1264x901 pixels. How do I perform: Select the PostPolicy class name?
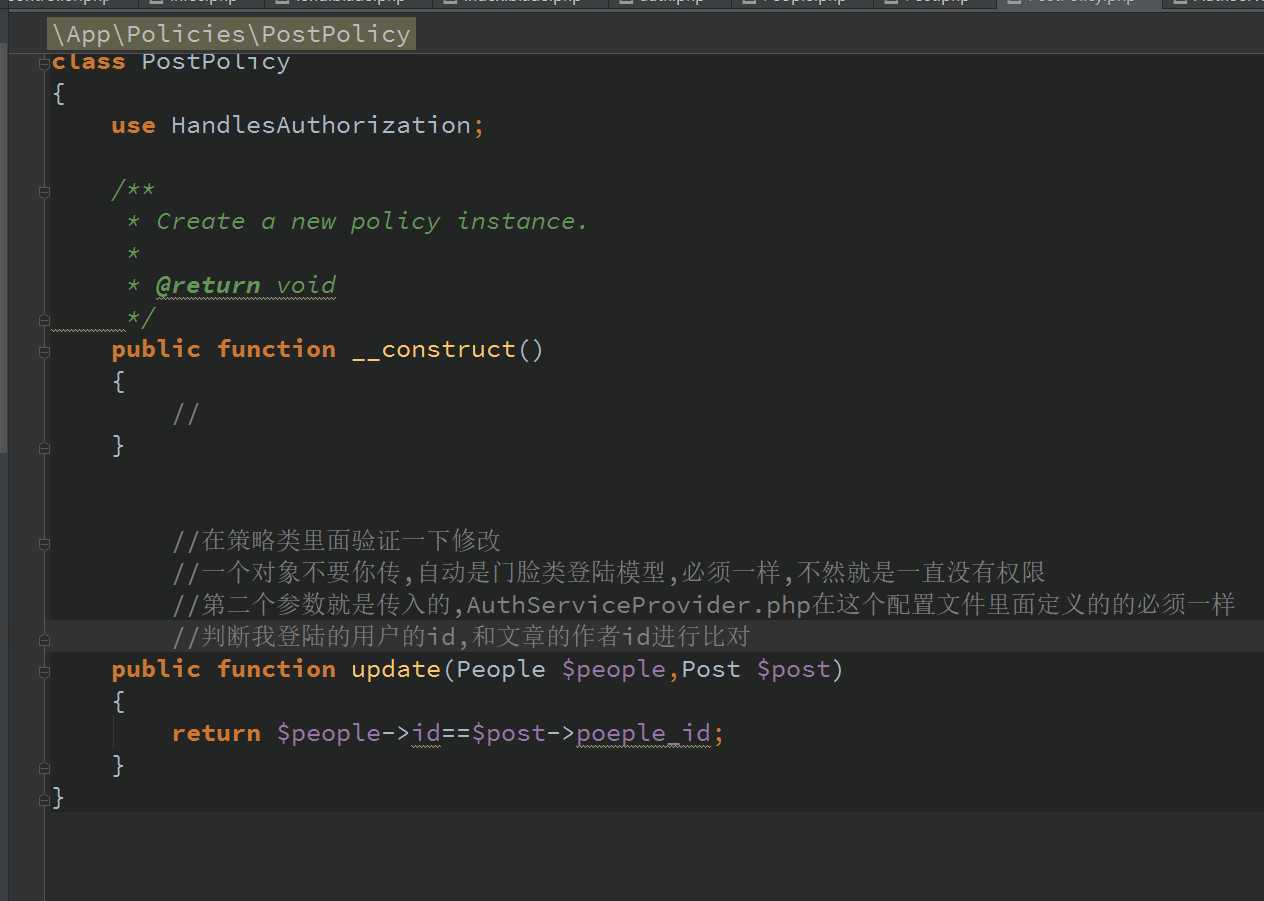(216, 62)
